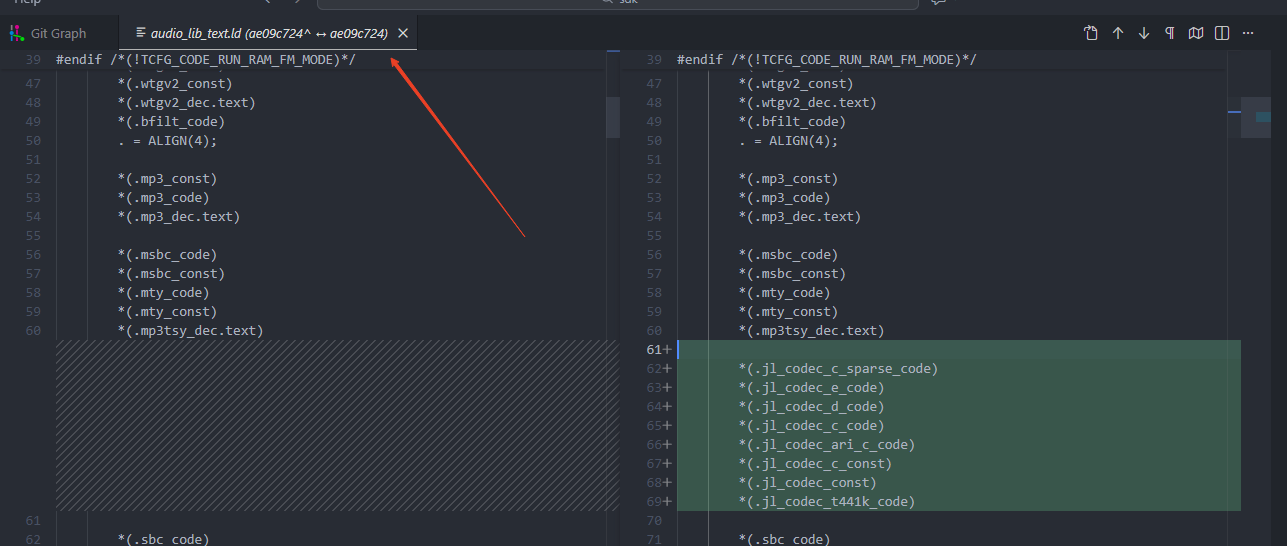This screenshot has width=1287, height=546.
Task: Click *(.mty_code) in the right pane
Action: coord(785,293)
